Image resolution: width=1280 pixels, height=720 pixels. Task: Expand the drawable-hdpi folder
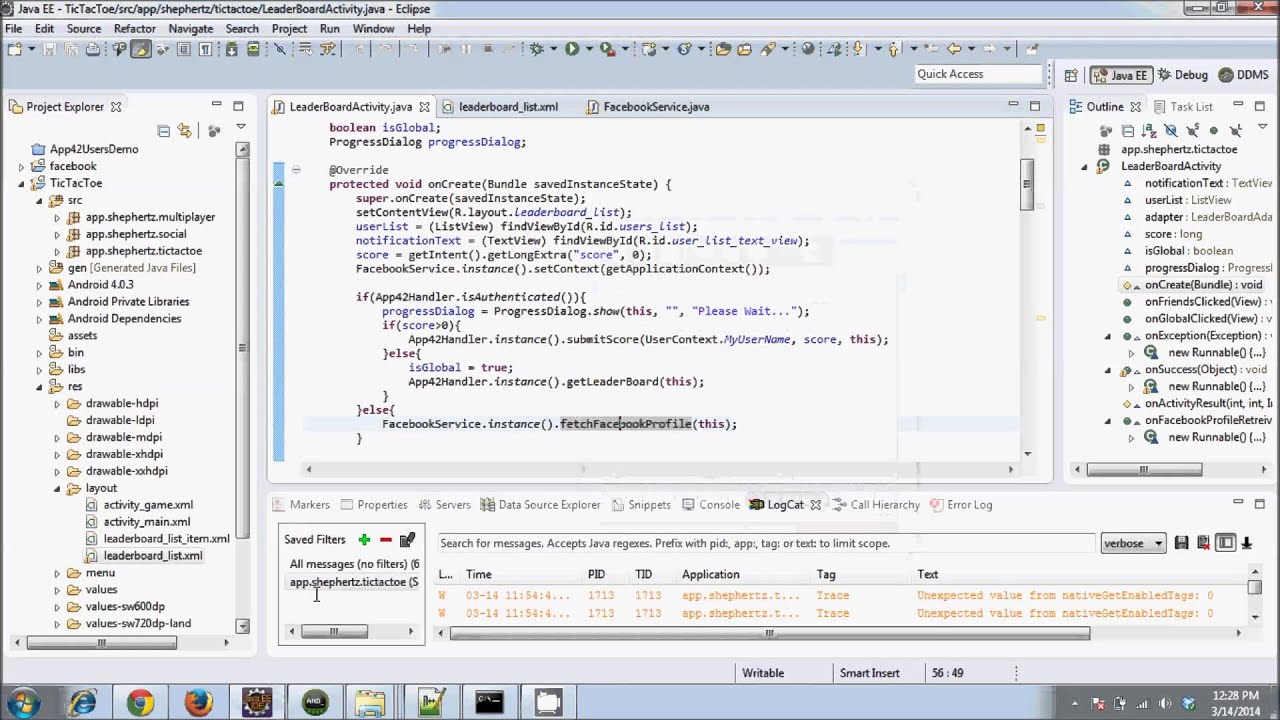[x=57, y=404]
